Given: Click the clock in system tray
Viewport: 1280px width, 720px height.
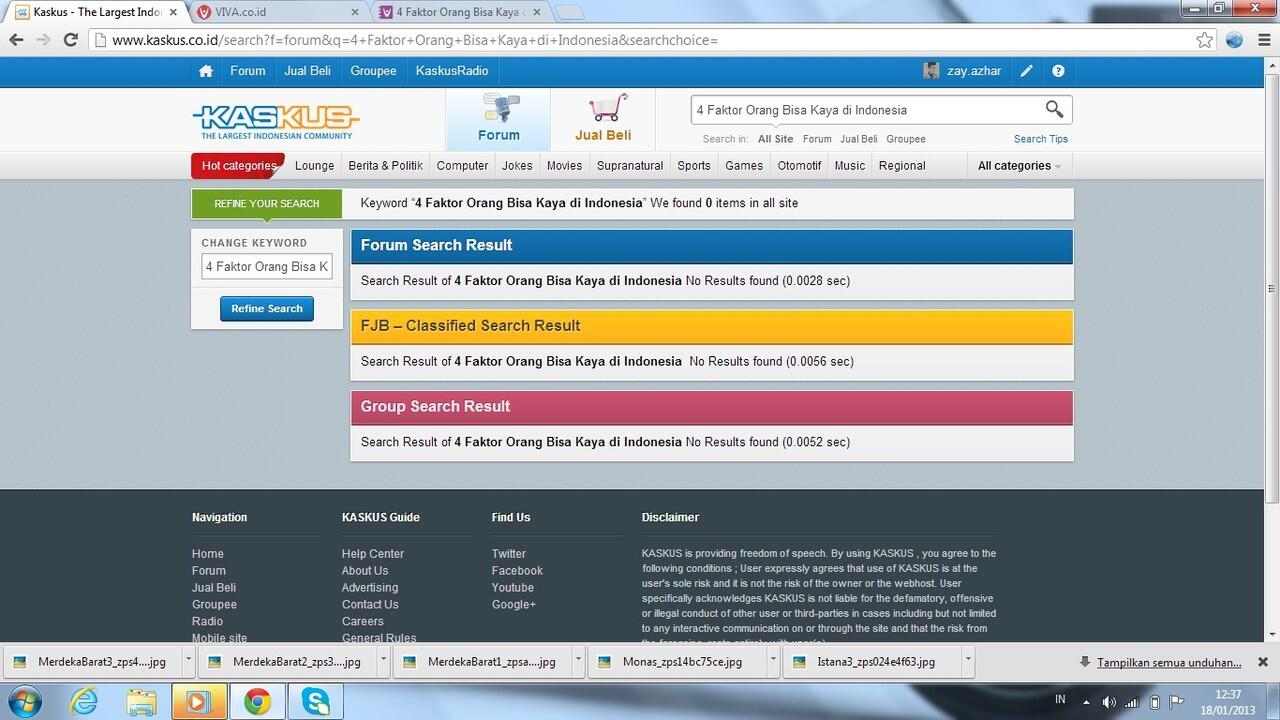Looking at the screenshot, I should coord(1228,702).
